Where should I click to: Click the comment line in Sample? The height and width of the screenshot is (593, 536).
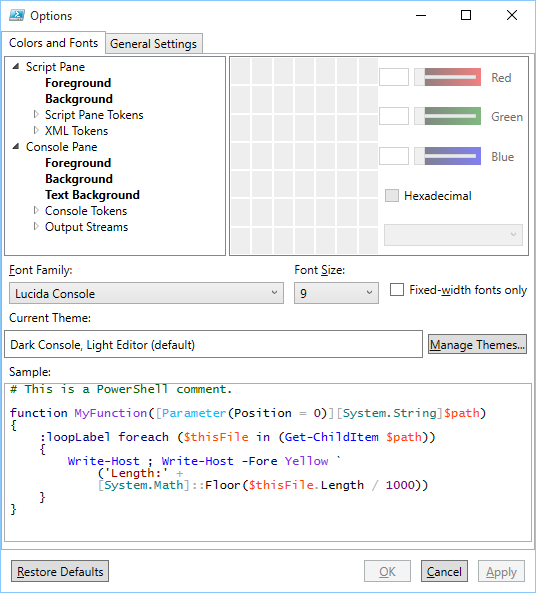(x=121, y=389)
